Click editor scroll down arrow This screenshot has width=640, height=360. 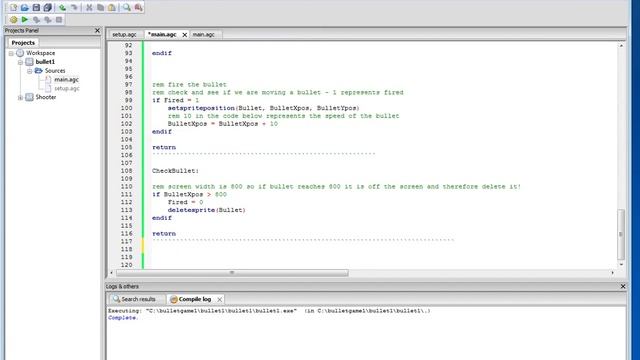tap(621, 265)
